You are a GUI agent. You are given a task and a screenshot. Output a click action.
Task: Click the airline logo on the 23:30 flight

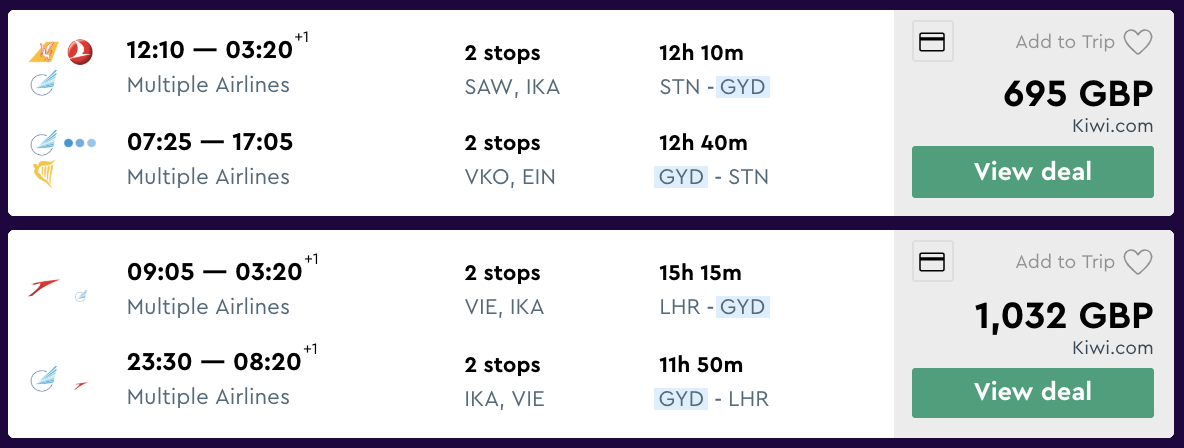pyautogui.click(x=44, y=379)
